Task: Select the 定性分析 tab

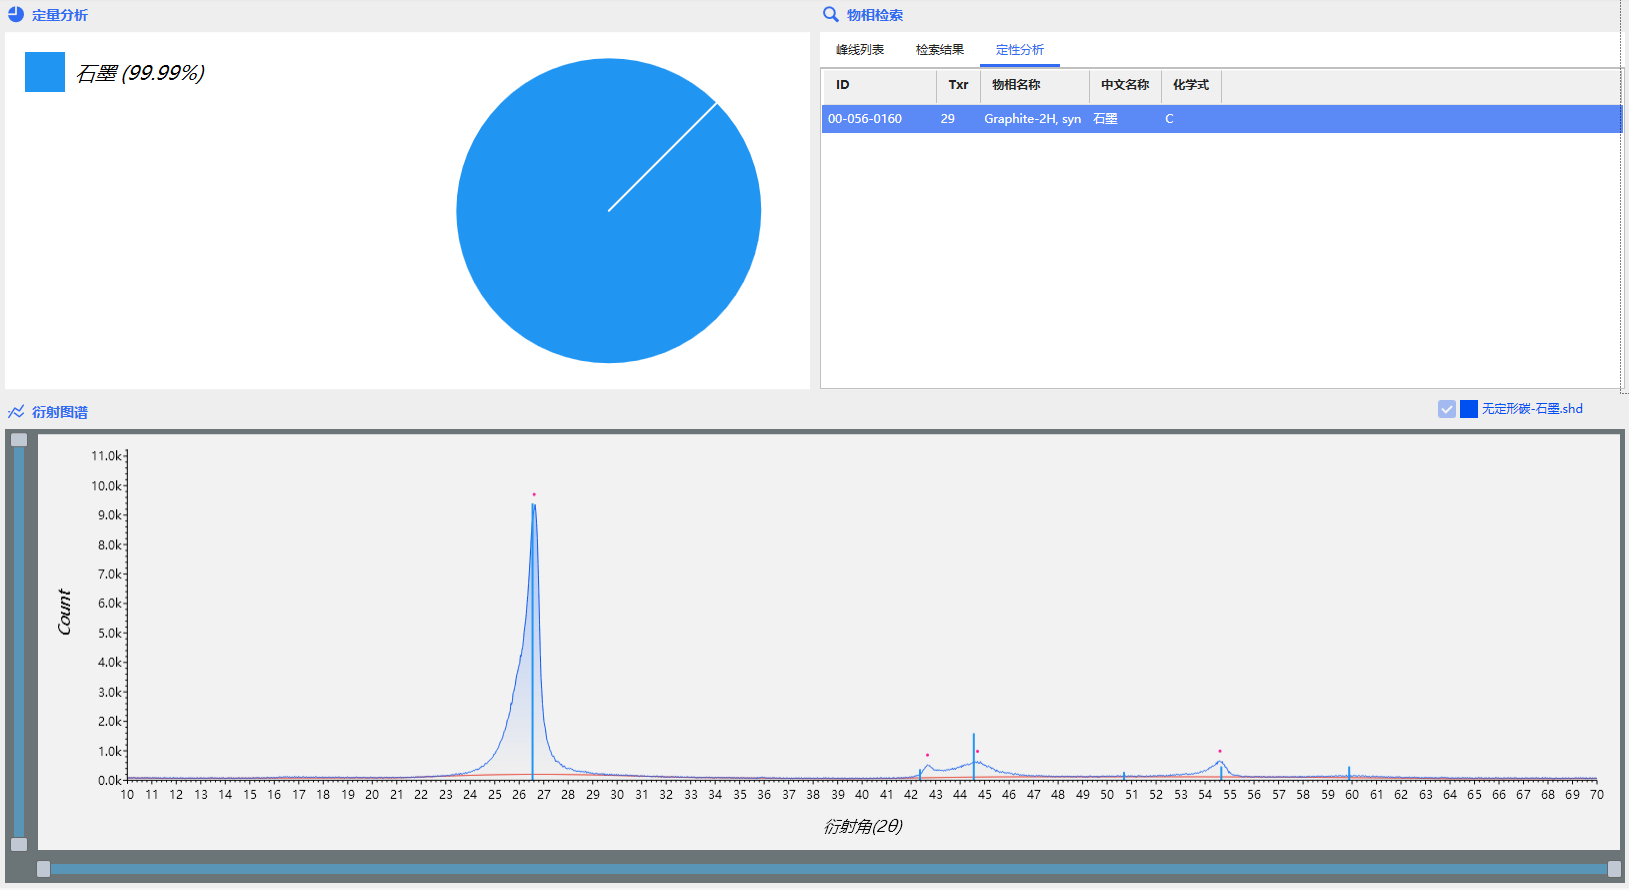Action: pyautogui.click(x=1020, y=50)
